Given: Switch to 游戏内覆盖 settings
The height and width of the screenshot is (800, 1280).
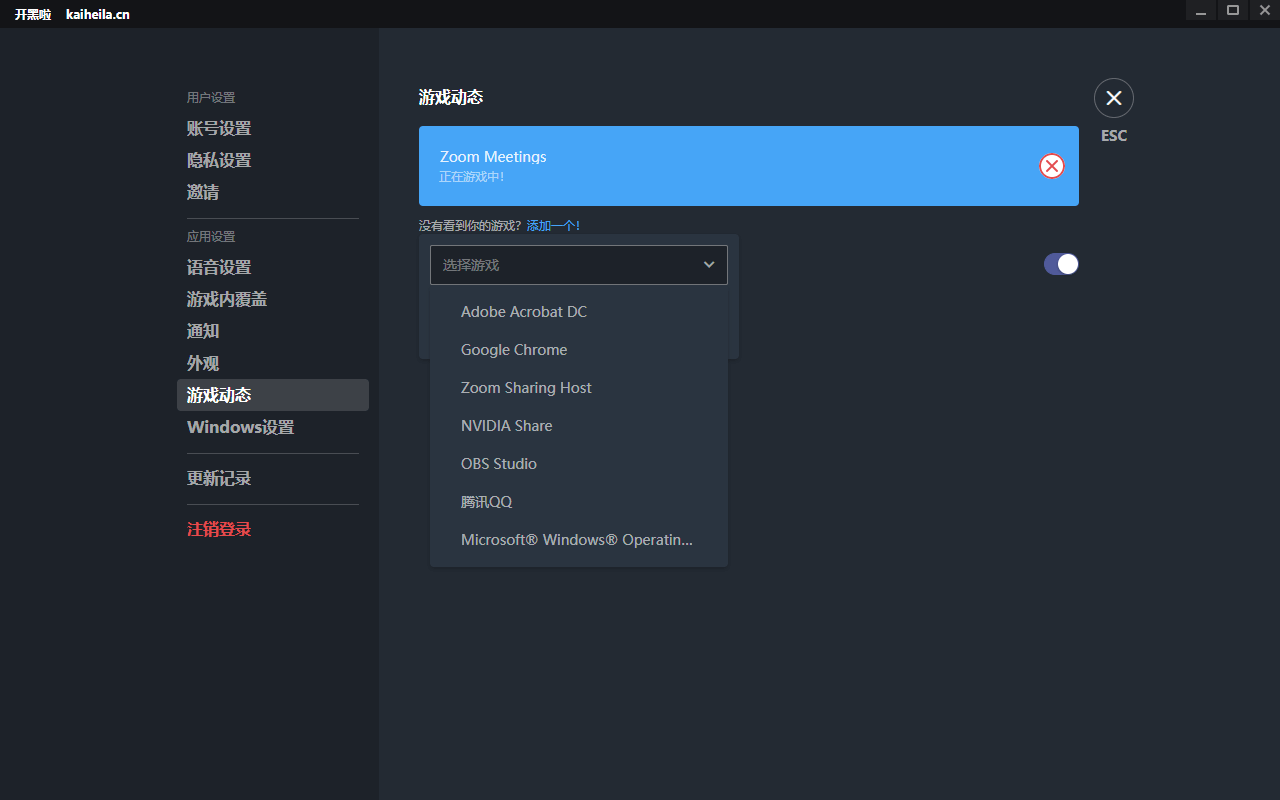Looking at the screenshot, I should point(227,300).
